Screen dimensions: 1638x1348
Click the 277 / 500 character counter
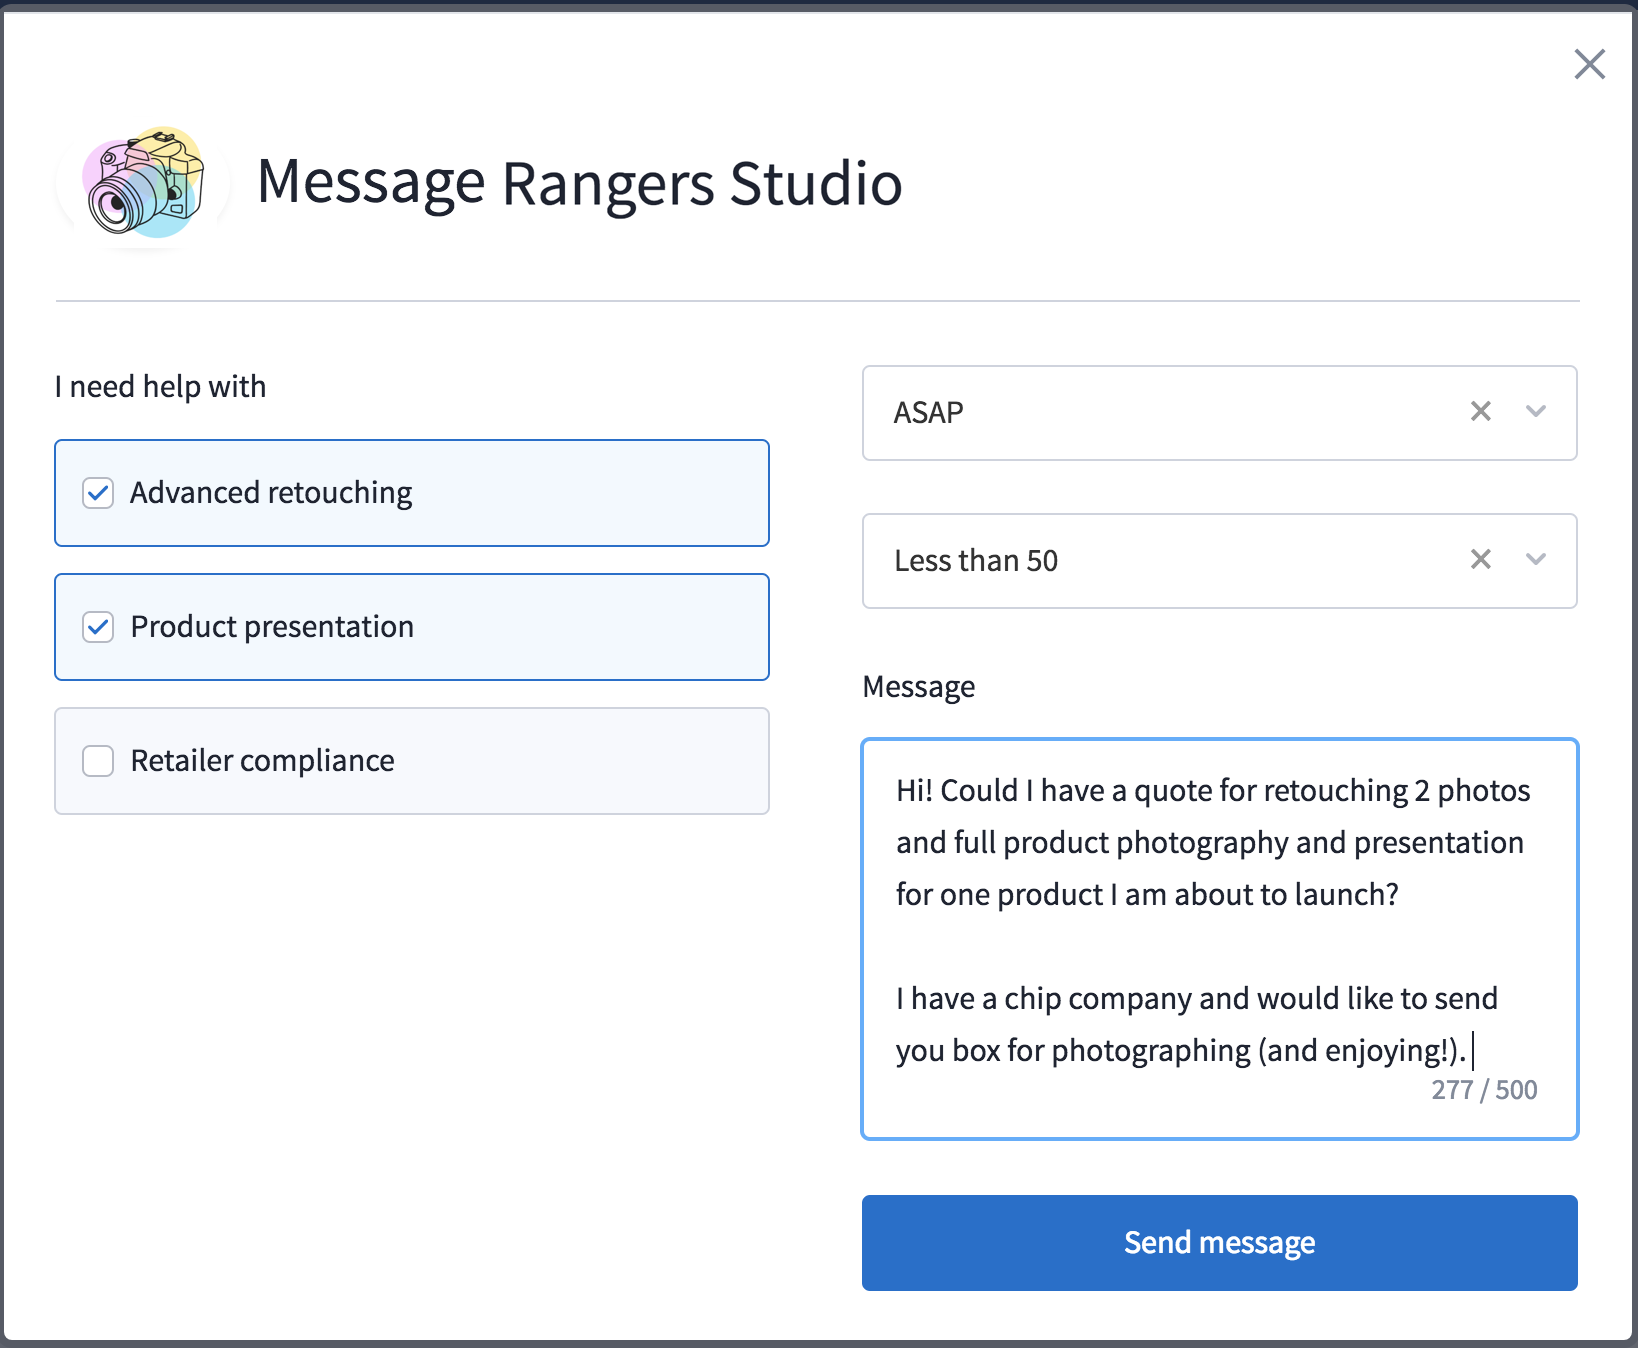pyautogui.click(x=1484, y=1090)
